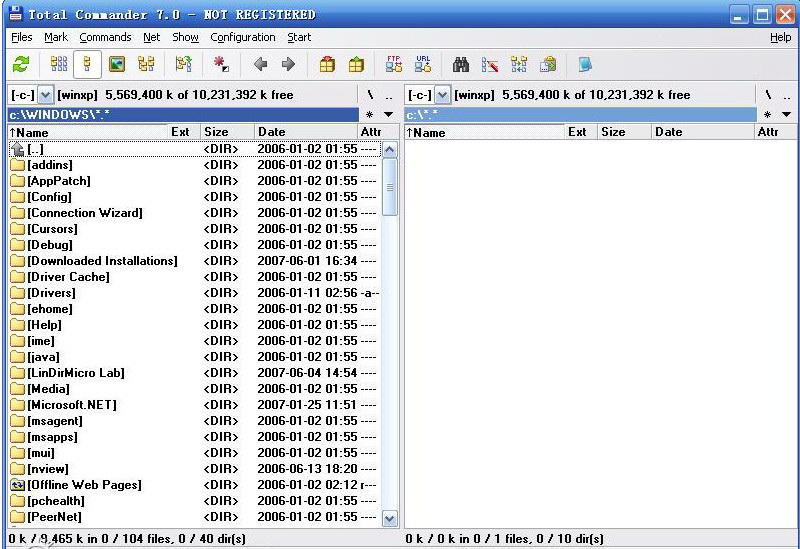Image resolution: width=800 pixels, height=549 pixels.
Task: Click the left panel scrollbar thumb
Action: coord(389,187)
